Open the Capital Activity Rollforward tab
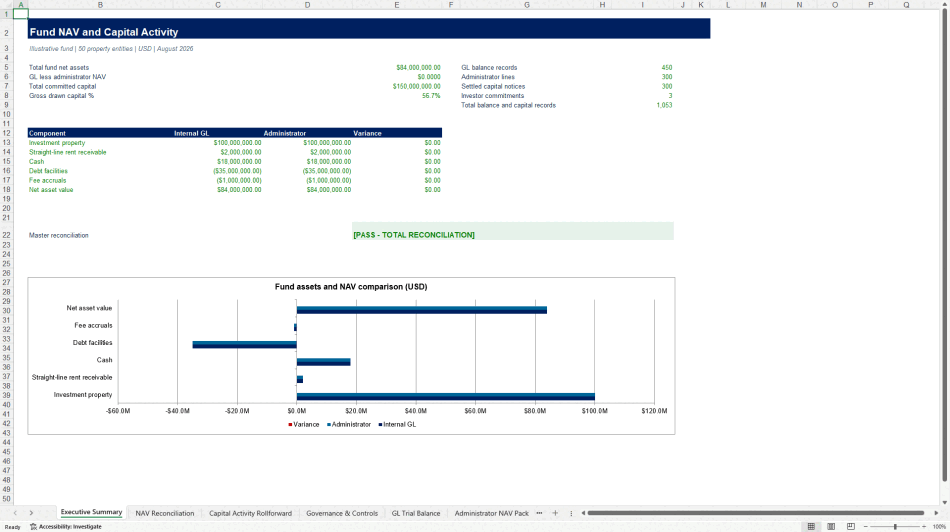The width and height of the screenshot is (950, 532). (250, 513)
